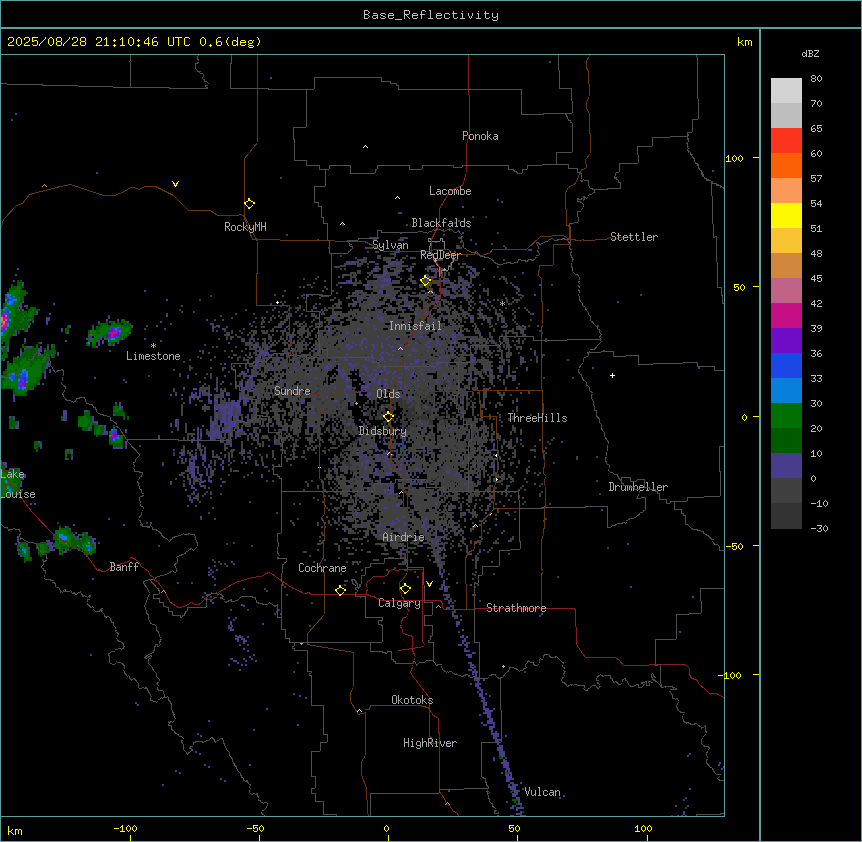Click the Vulcan city label
The height and width of the screenshot is (842, 862).
(542, 792)
